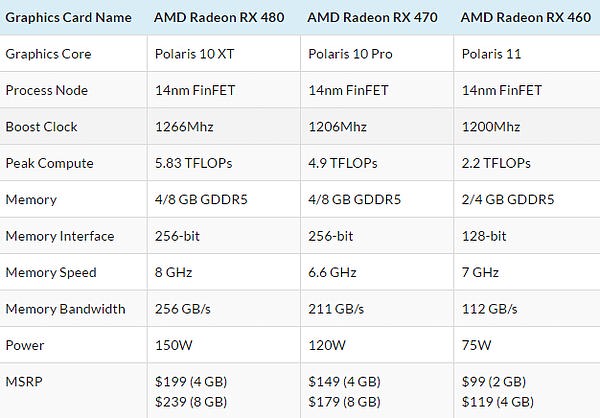Click the 5.83 TFLOPs value
Screen dimensions: 600x418
point(193,163)
